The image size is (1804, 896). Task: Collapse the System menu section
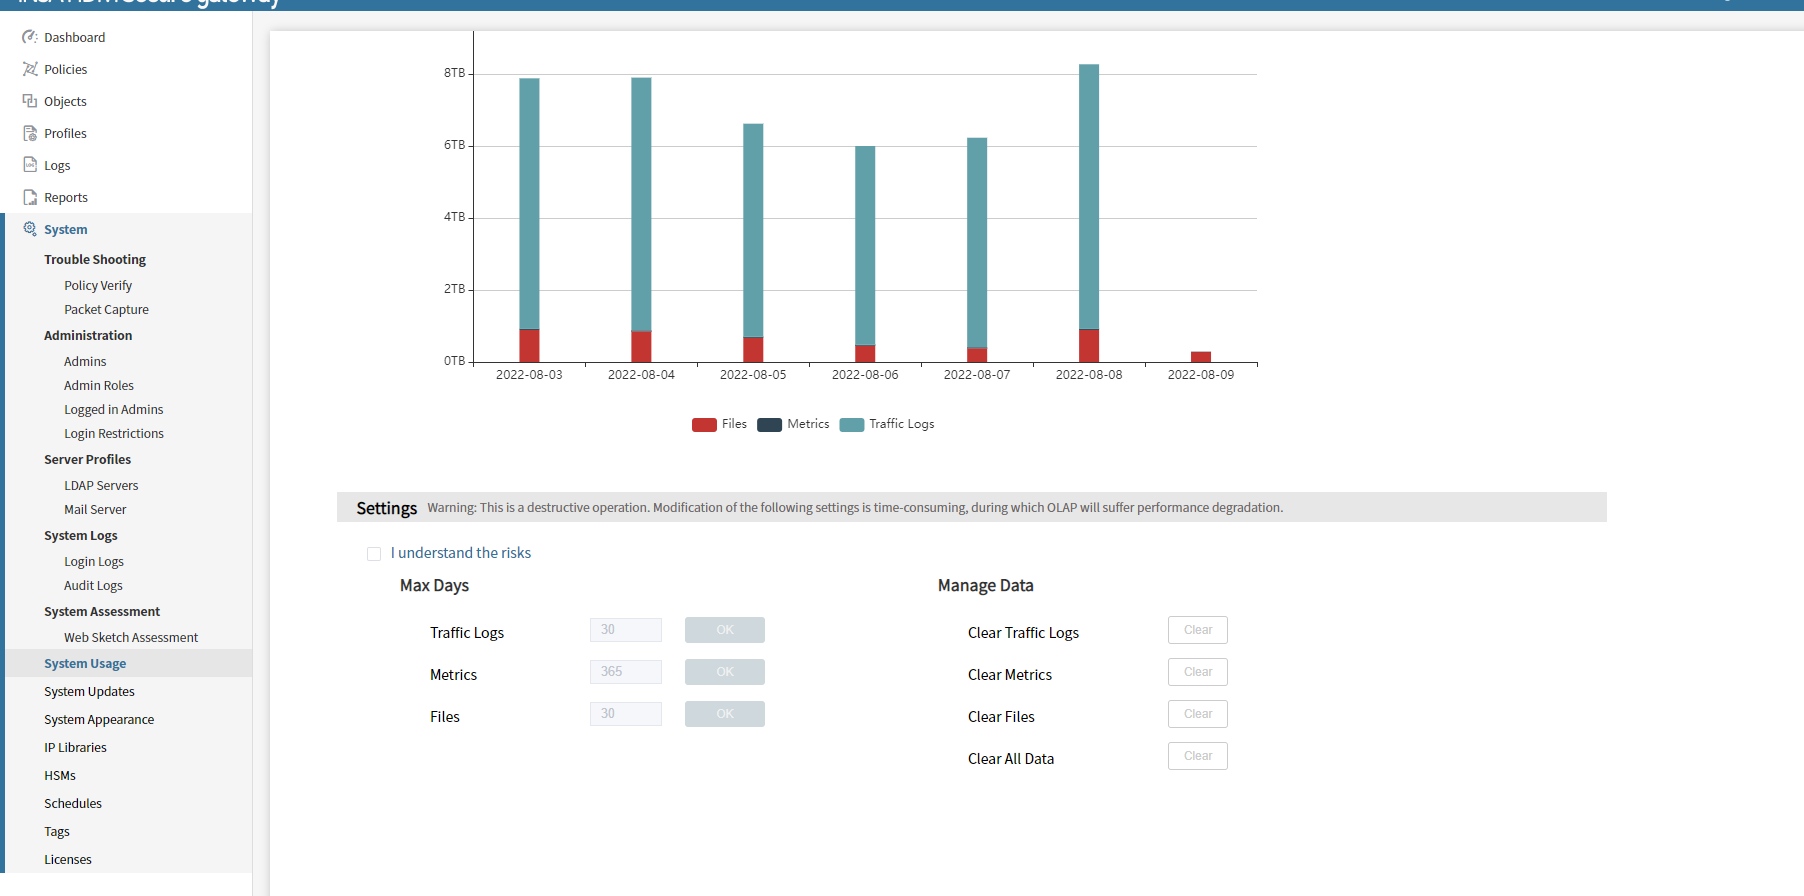66,229
